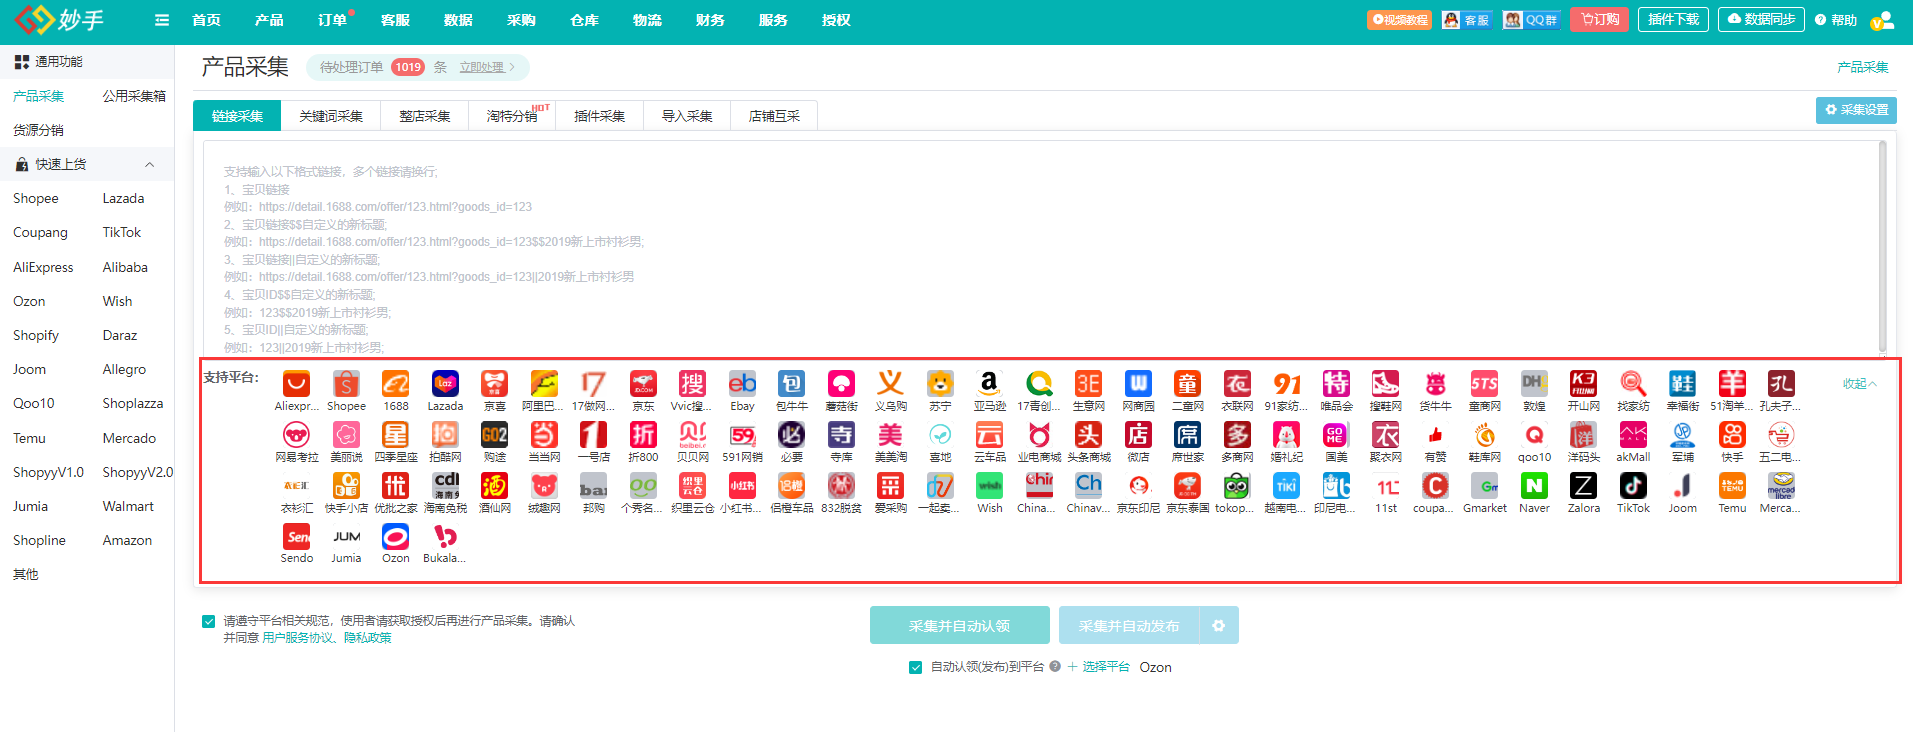Open settings gear beside 采集并自动发布

click(x=1218, y=626)
